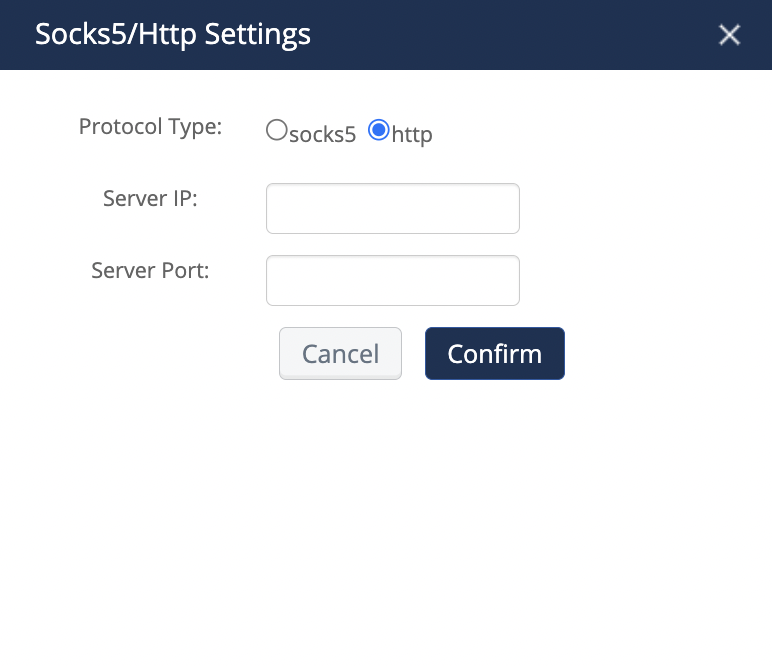This screenshot has width=772, height=666.
Task: Click the socks5 option label text
Action: 322,134
